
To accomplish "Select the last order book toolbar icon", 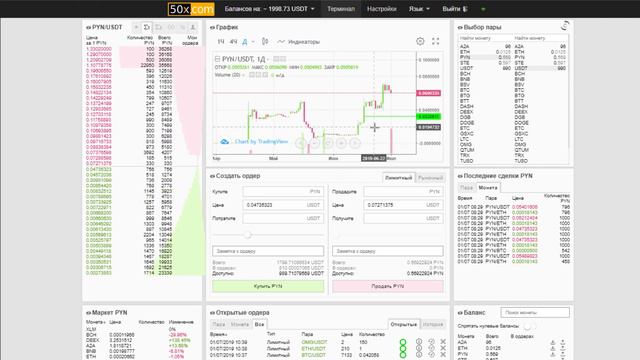I will (x=193, y=27).
